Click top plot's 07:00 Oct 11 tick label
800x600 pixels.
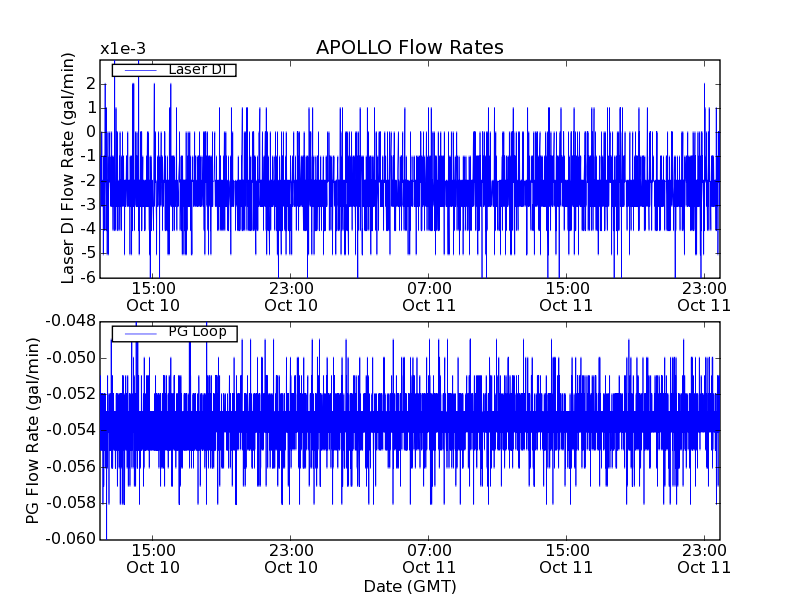[x=429, y=296]
